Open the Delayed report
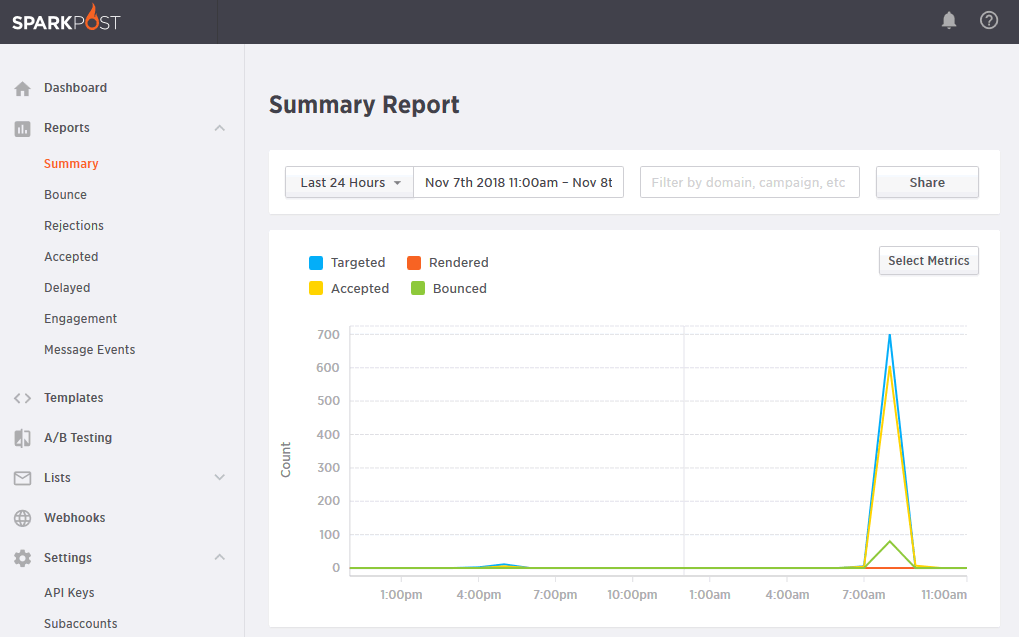Screen dimensions: 1019x637 pos(67,288)
